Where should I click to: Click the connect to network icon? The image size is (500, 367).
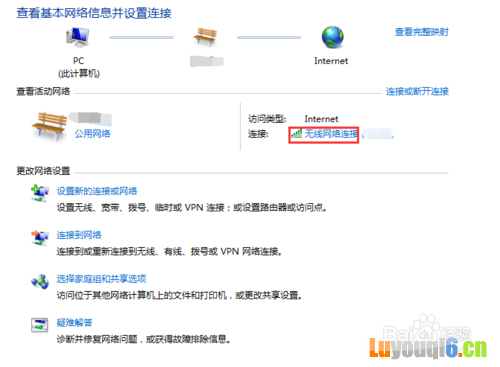point(40,237)
